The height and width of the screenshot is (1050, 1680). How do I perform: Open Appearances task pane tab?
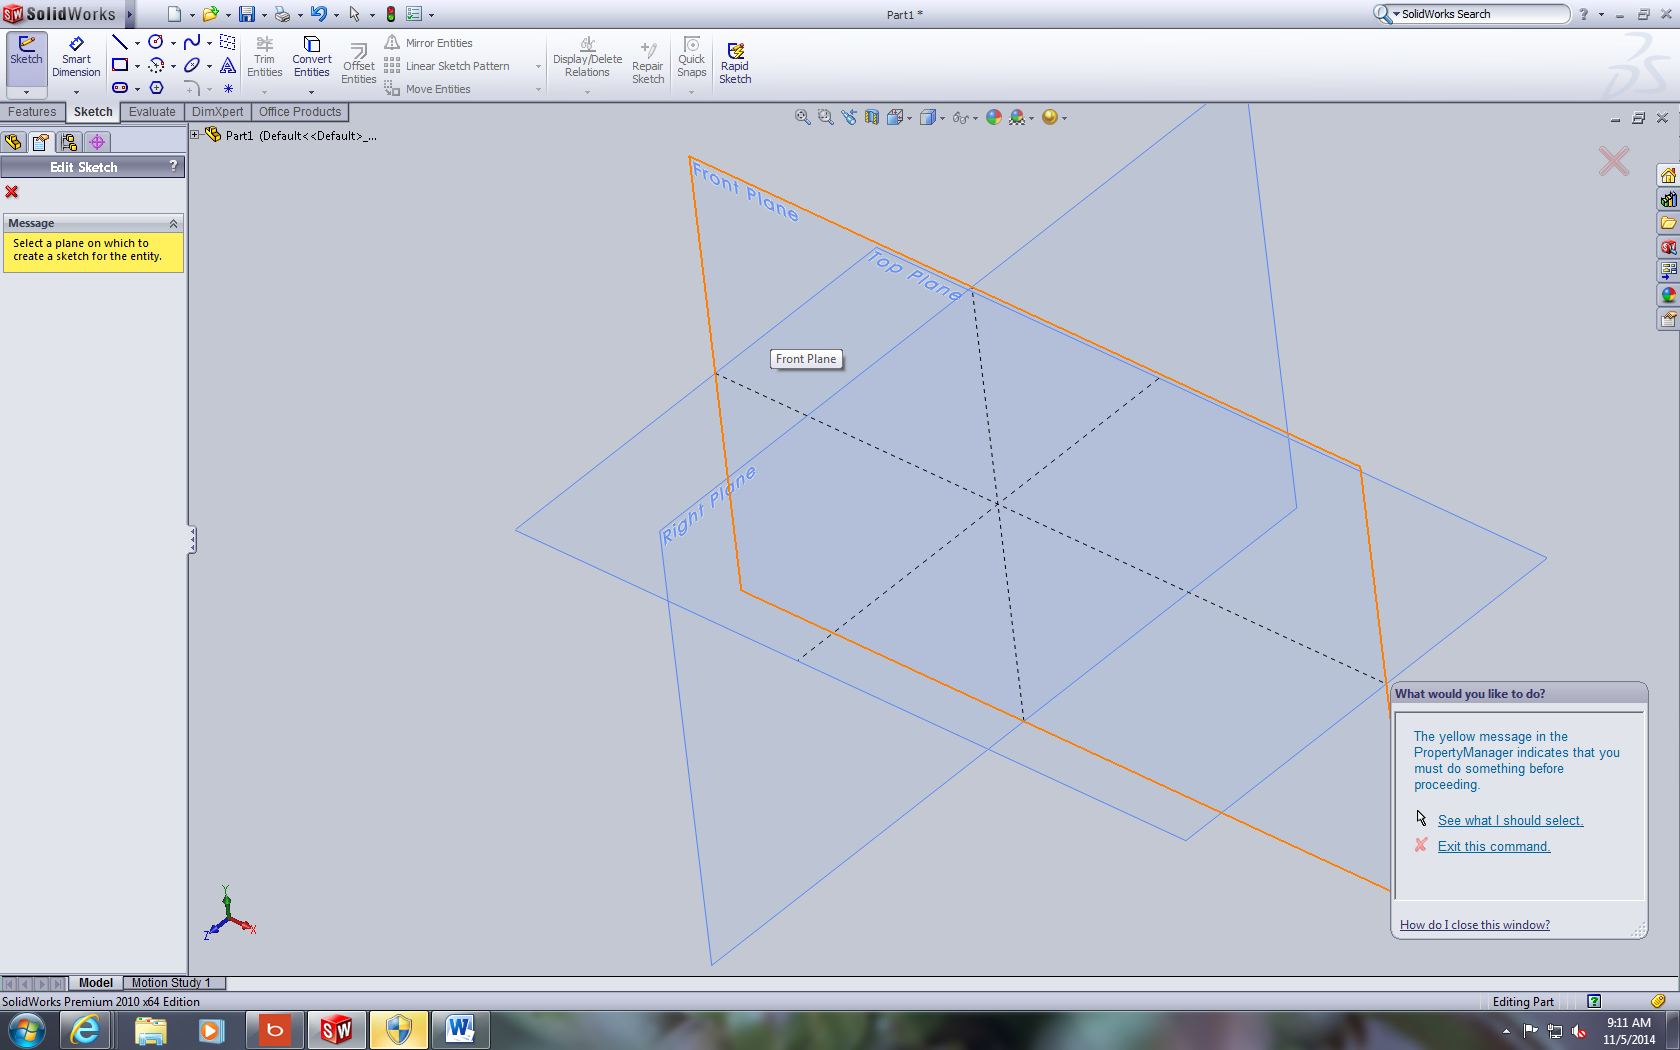pyautogui.click(x=1668, y=295)
